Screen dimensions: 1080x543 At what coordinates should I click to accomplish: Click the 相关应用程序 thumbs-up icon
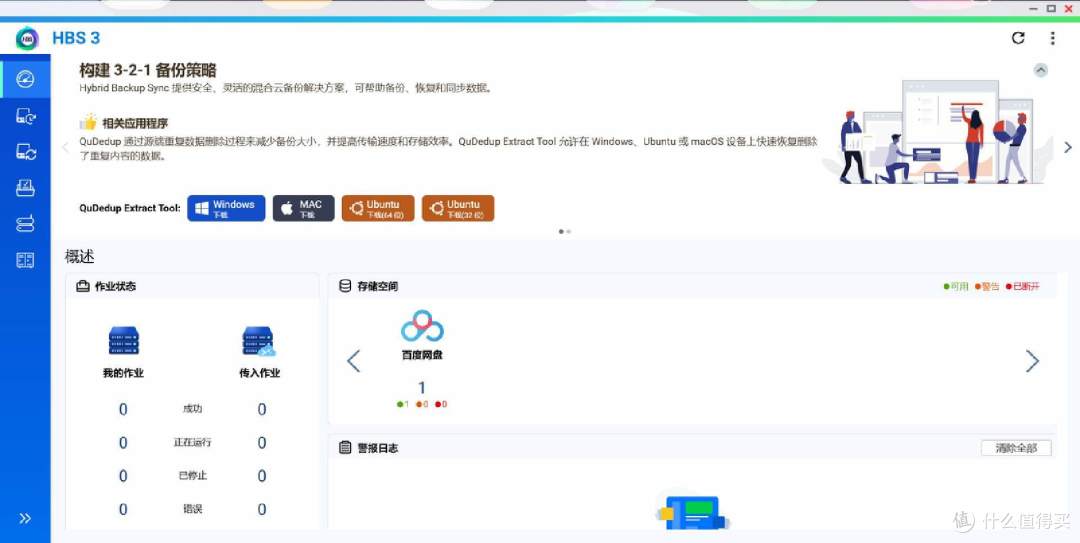[x=88, y=123]
